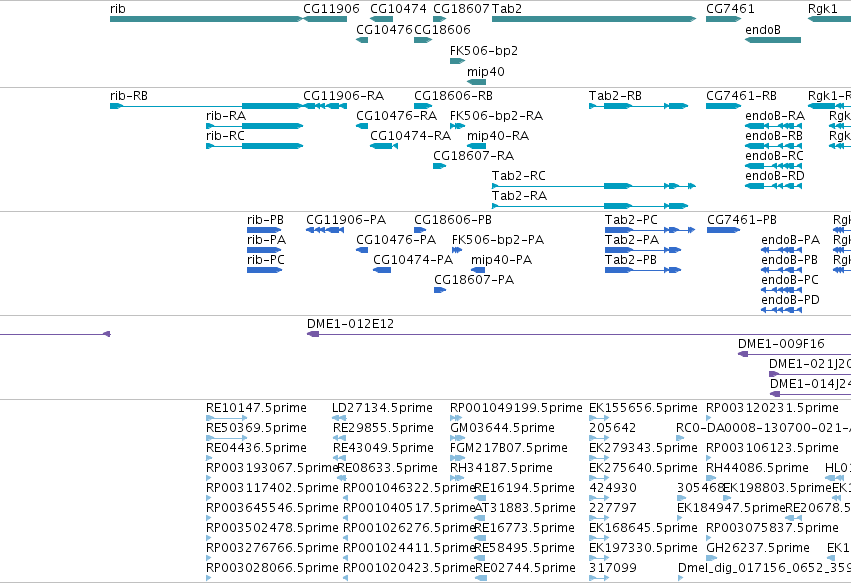This screenshot has height=583, width=851.
Task: Click the RE10147.5prime EST label
Action: pyautogui.click(x=256, y=408)
